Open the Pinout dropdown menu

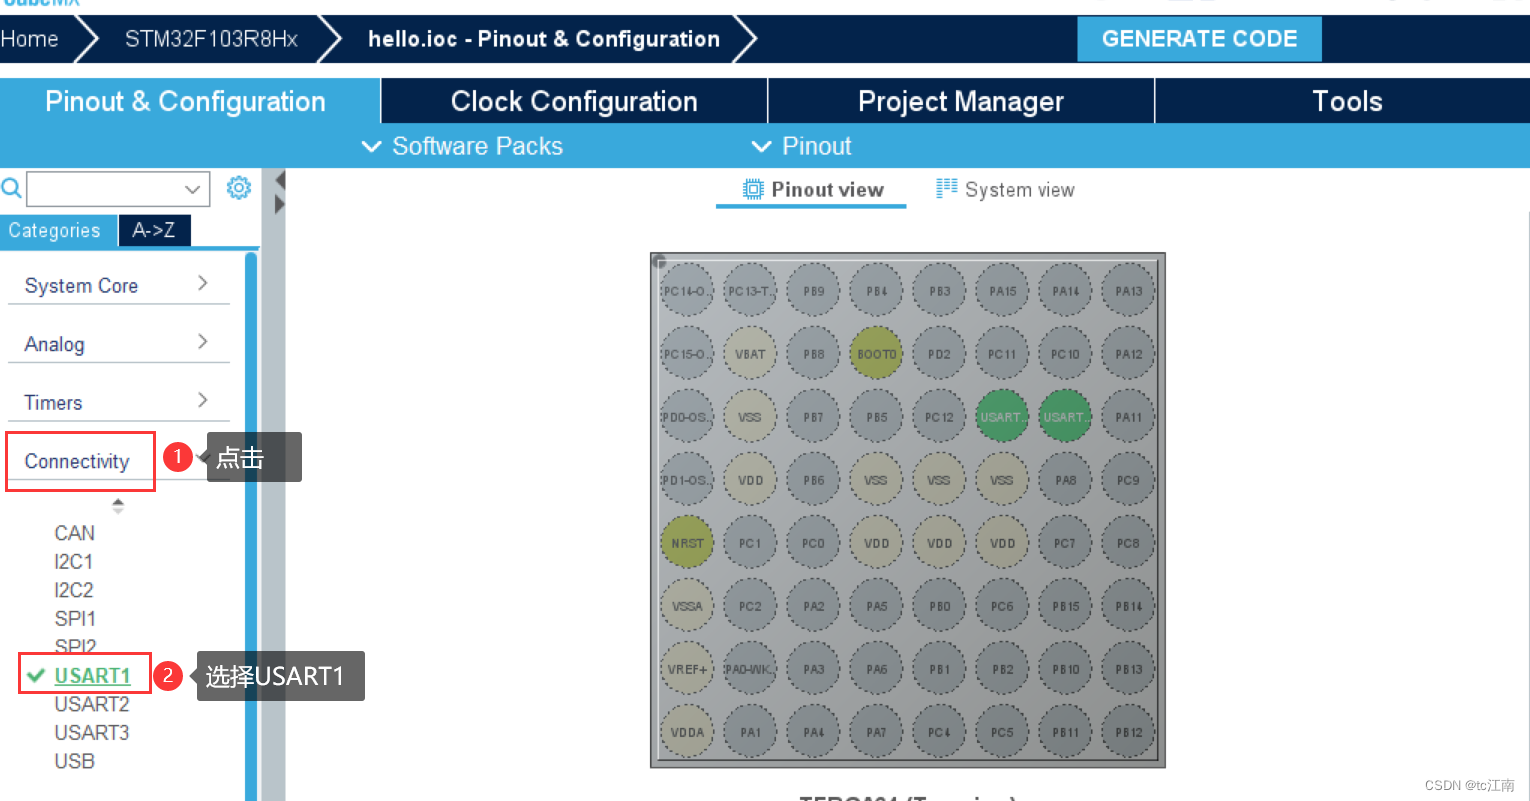(802, 146)
